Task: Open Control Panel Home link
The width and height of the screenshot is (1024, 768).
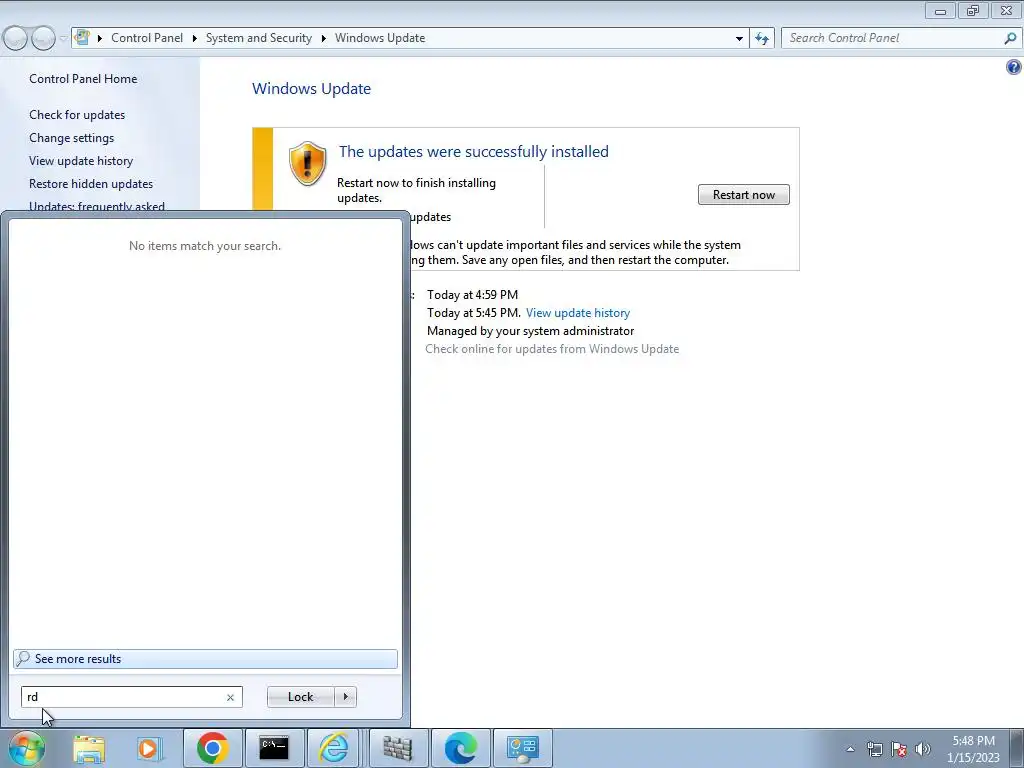Action: coord(83,79)
